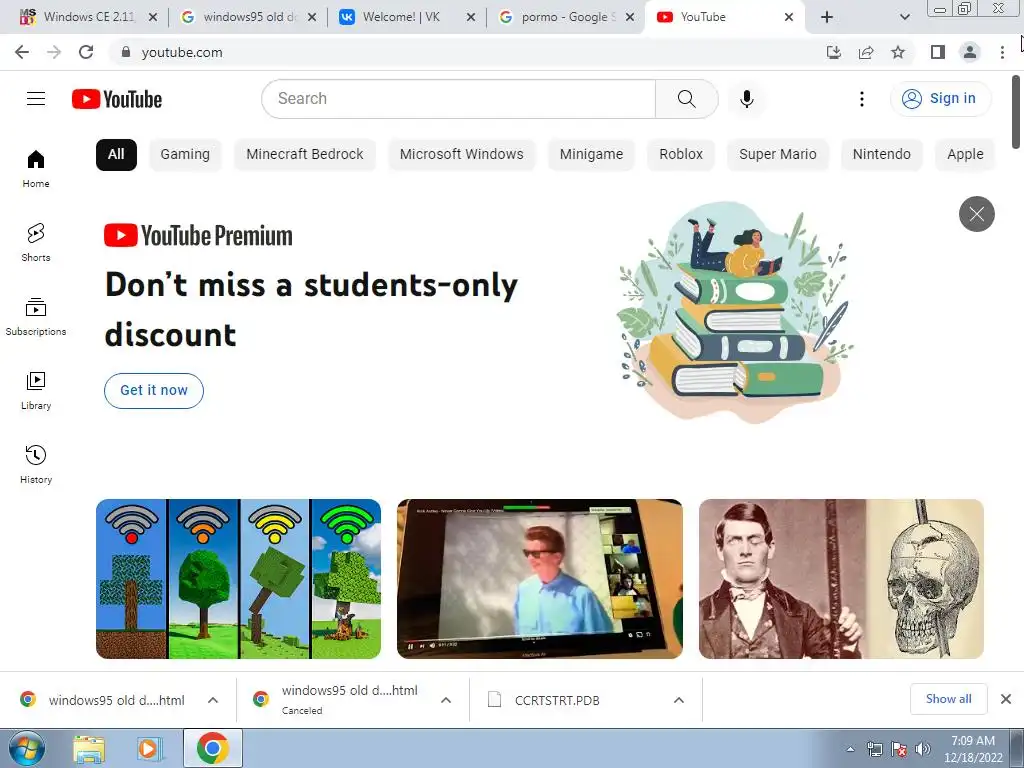1024x768 pixels.
Task: Expand options for CCRTSTRT.PDB download
Action: coord(679,700)
